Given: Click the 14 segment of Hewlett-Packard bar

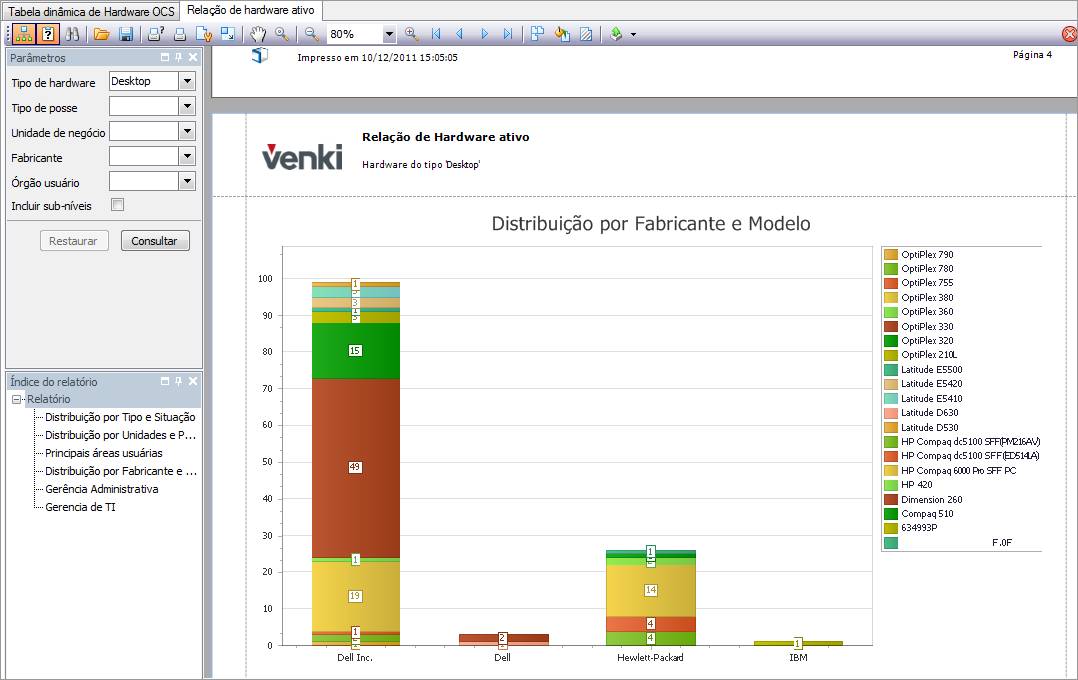Looking at the screenshot, I should 650,590.
